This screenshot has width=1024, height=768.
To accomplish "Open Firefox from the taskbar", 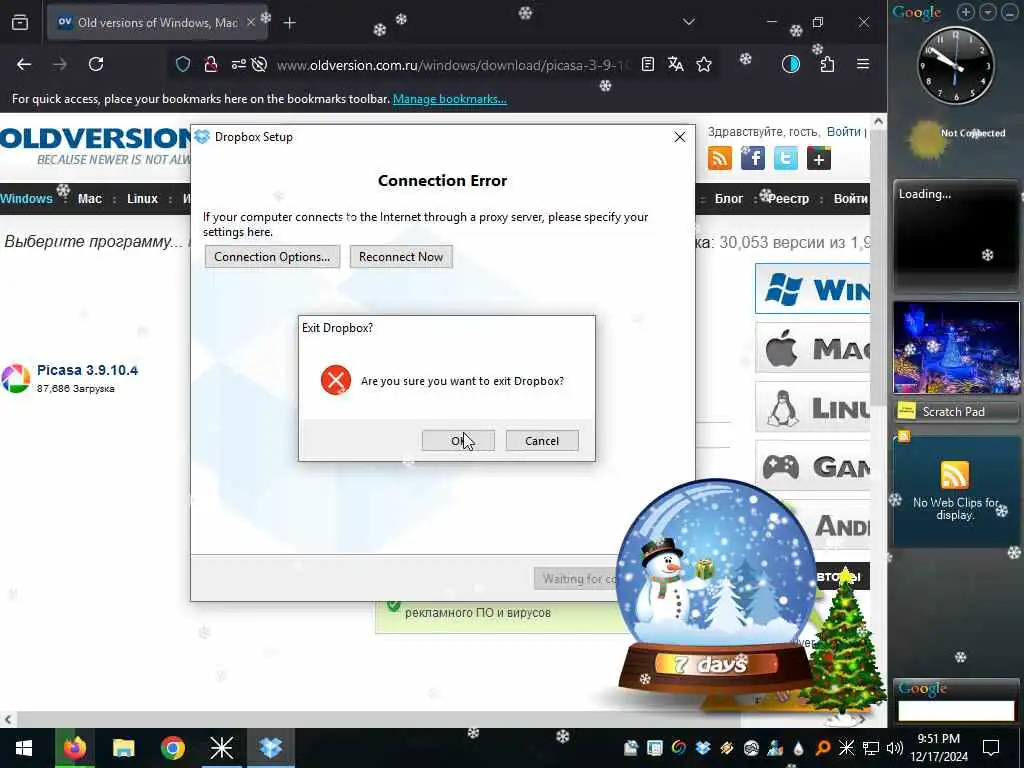I will [74, 748].
